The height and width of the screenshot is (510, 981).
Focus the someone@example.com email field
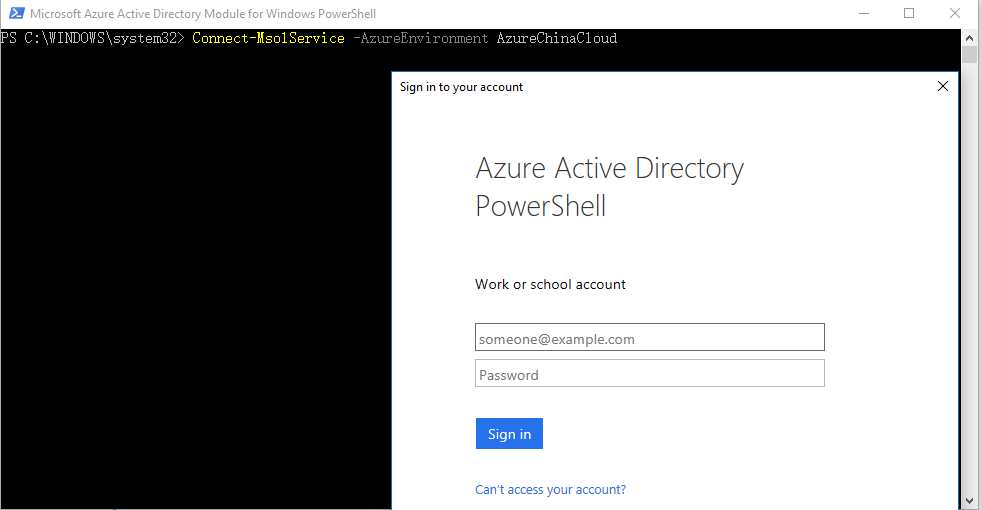(x=649, y=338)
